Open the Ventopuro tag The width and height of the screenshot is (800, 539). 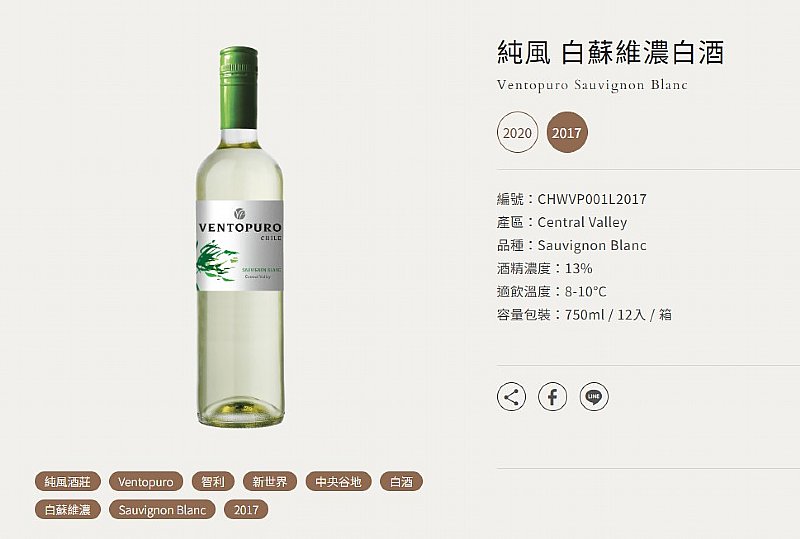click(146, 481)
